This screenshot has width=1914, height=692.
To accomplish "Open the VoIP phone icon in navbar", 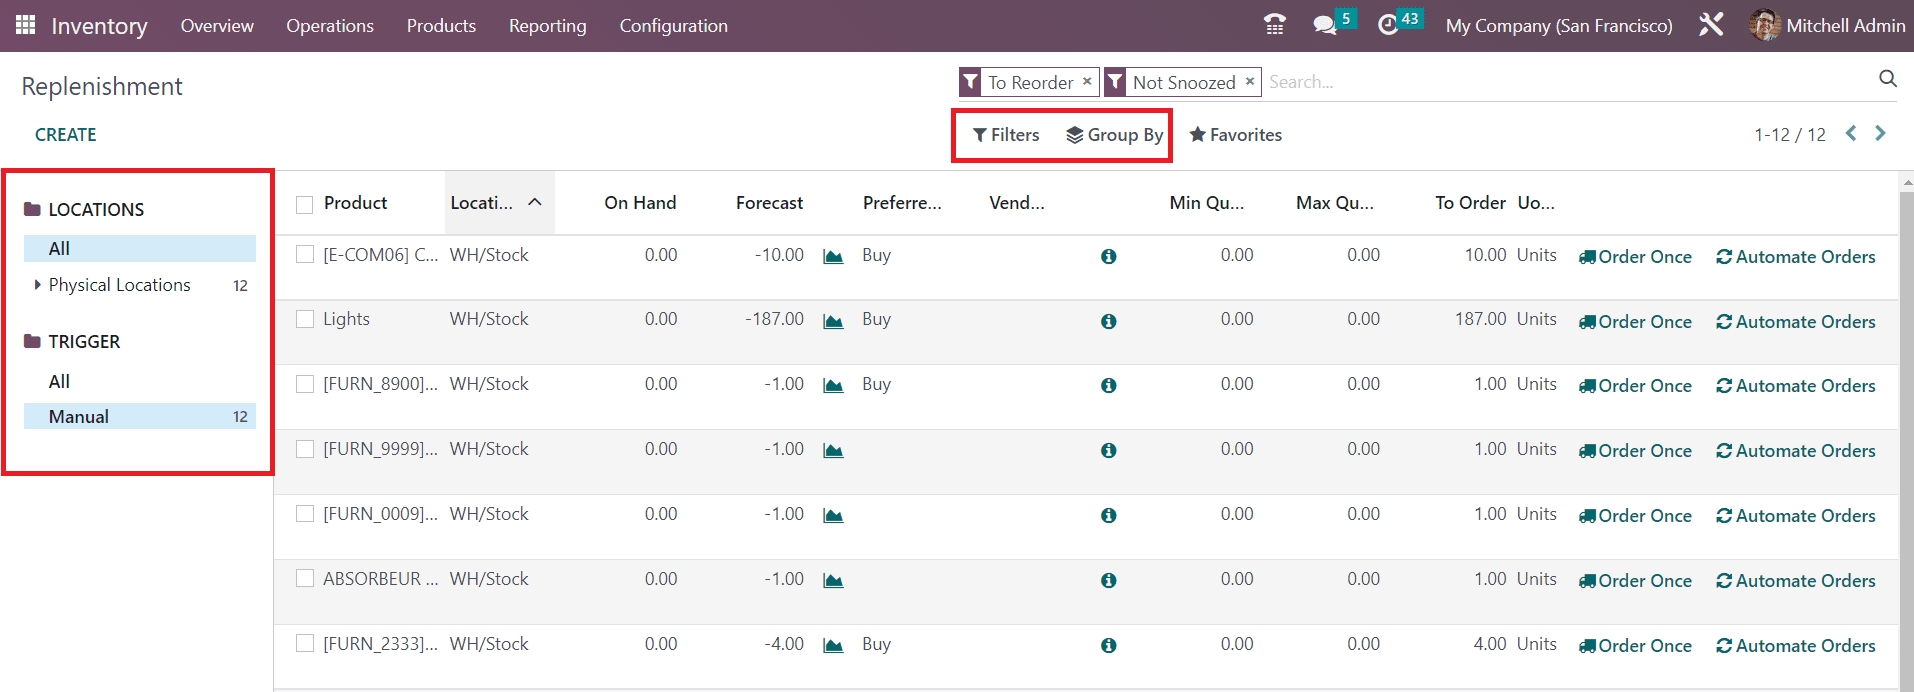I will pyautogui.click(x=1275, y=25).
